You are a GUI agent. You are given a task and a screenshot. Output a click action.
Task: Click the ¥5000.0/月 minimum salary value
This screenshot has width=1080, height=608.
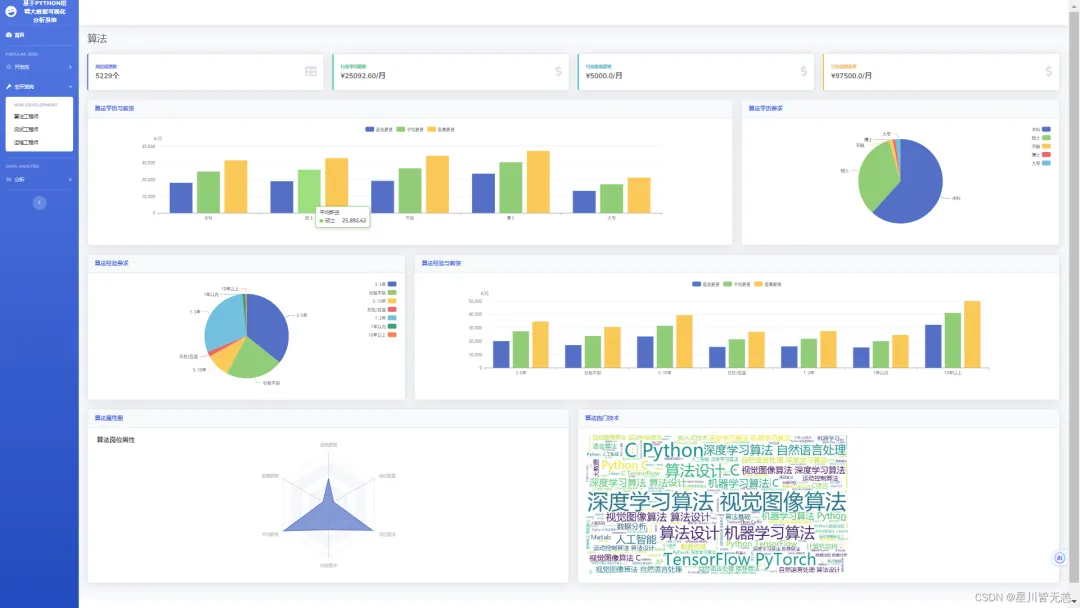604,76
